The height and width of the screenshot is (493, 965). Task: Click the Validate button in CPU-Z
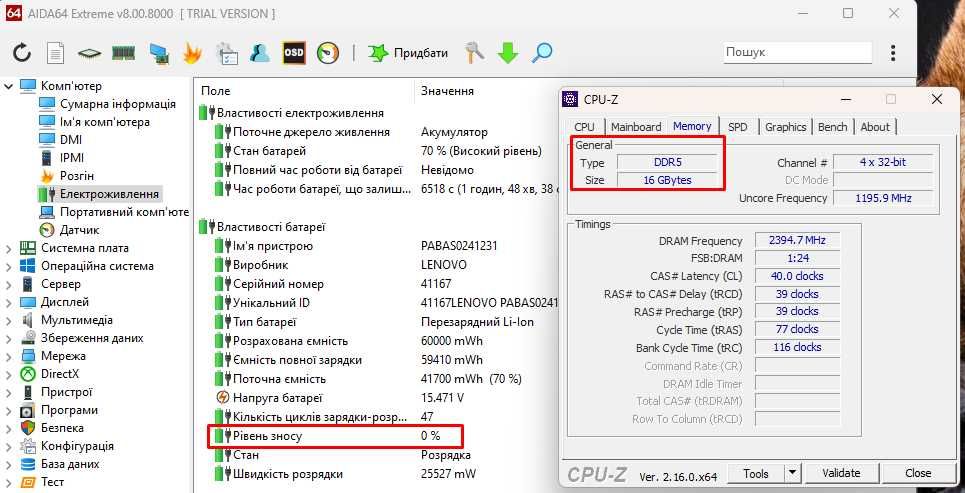[x=841, y=473]
